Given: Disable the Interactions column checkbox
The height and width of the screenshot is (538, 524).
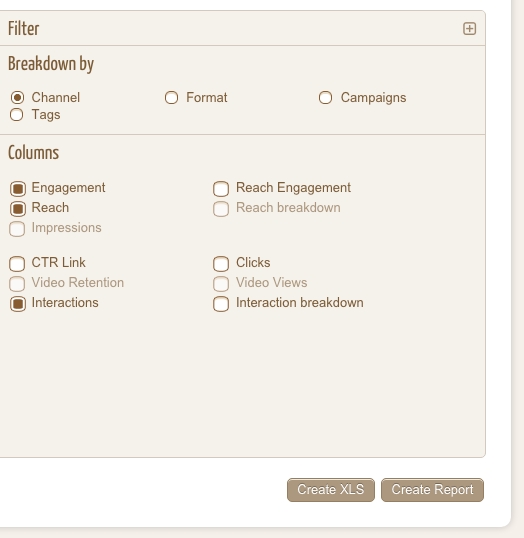Looking at the screenshot, I should [x=18, y=304].
